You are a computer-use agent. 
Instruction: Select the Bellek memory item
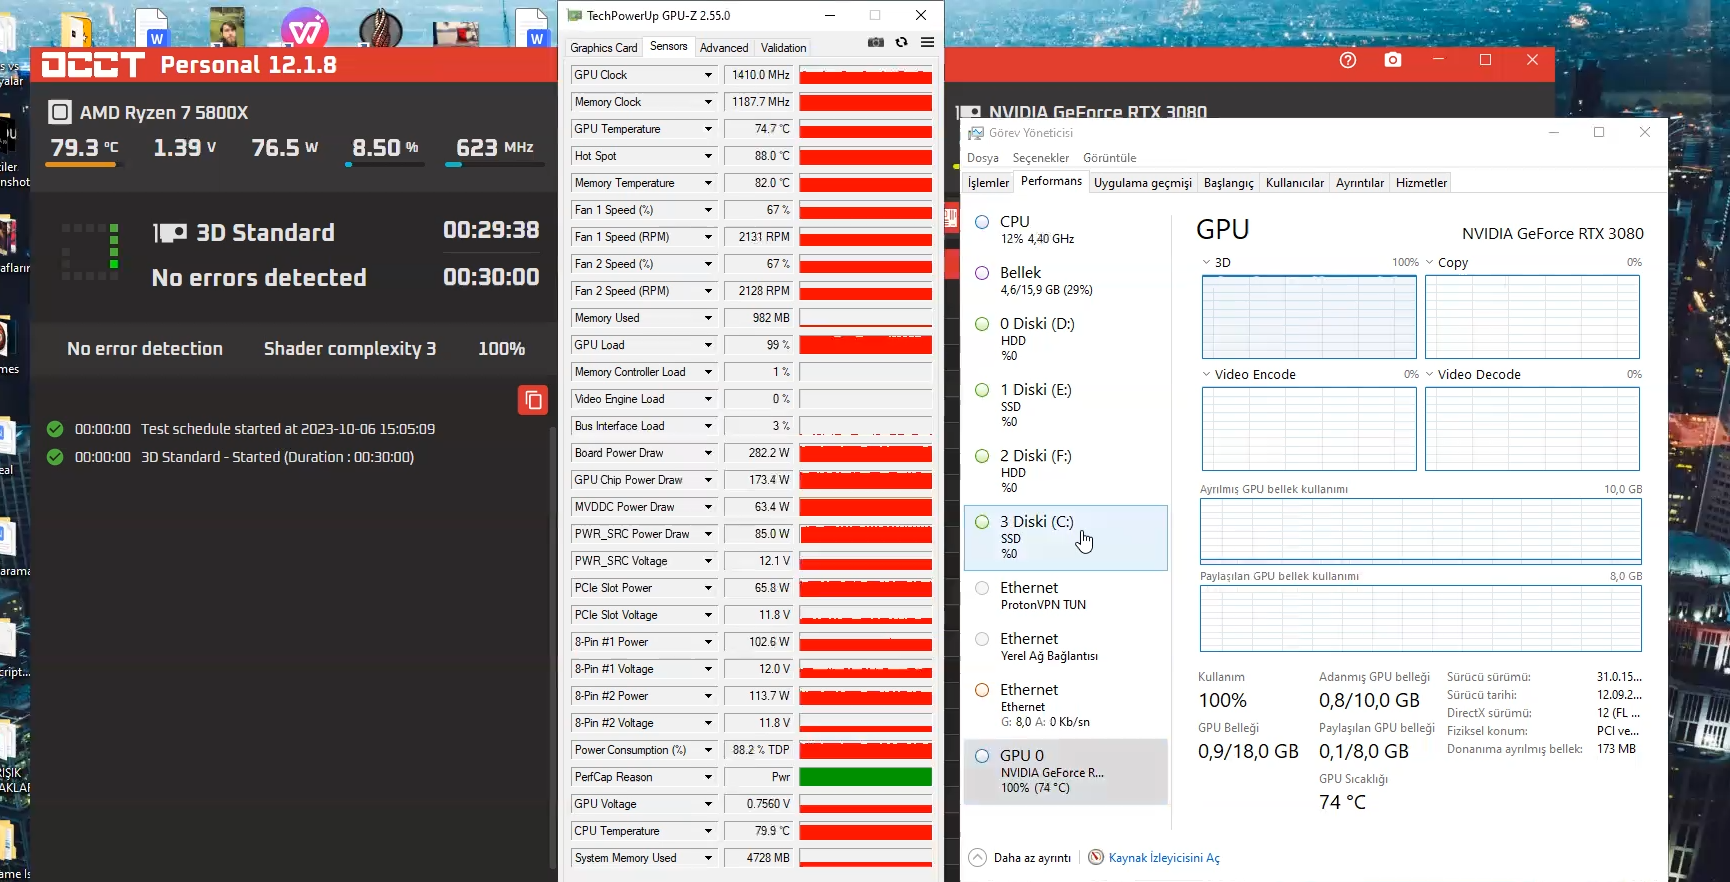(1066, 281)
